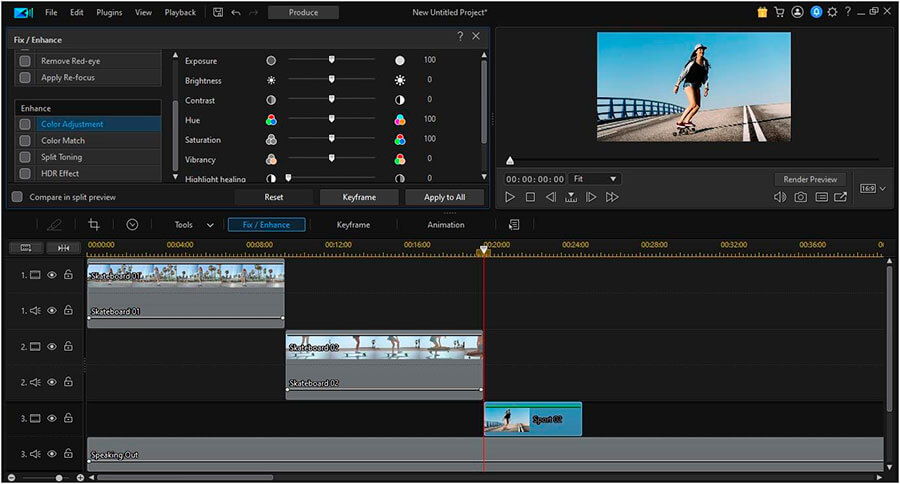Lock video track 2
Screen dimensions: 900x484
click(68, 346)
